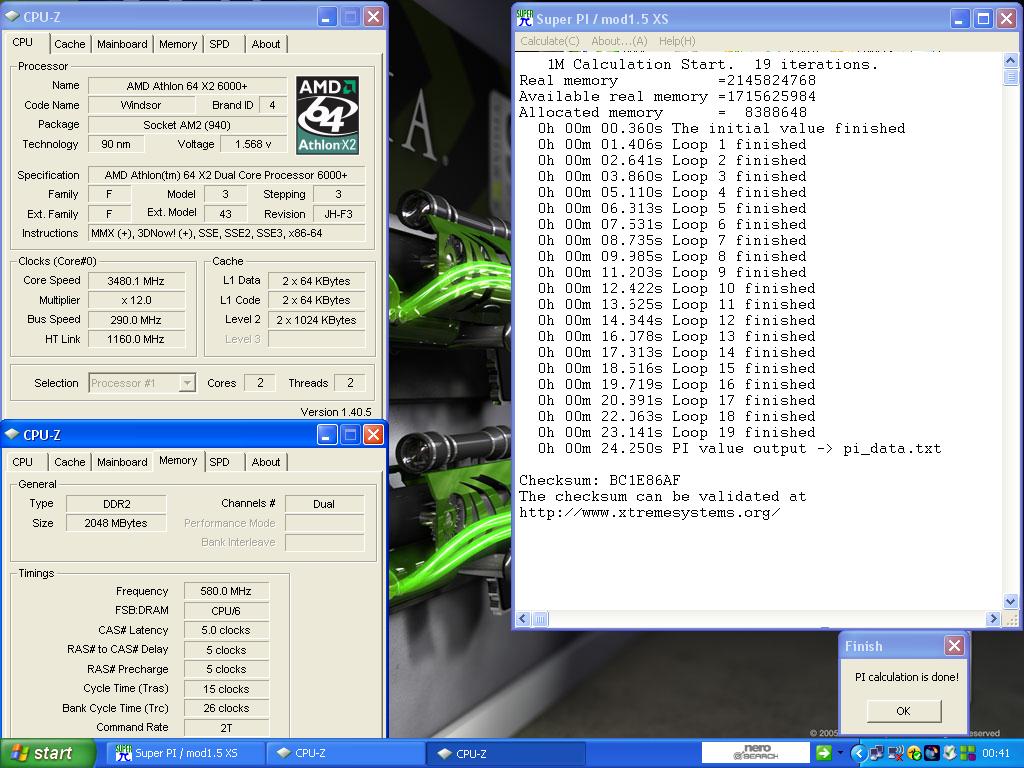
Task: Close the Finish dialog with X
Action: pyautogui.click(x=953, y=646)
